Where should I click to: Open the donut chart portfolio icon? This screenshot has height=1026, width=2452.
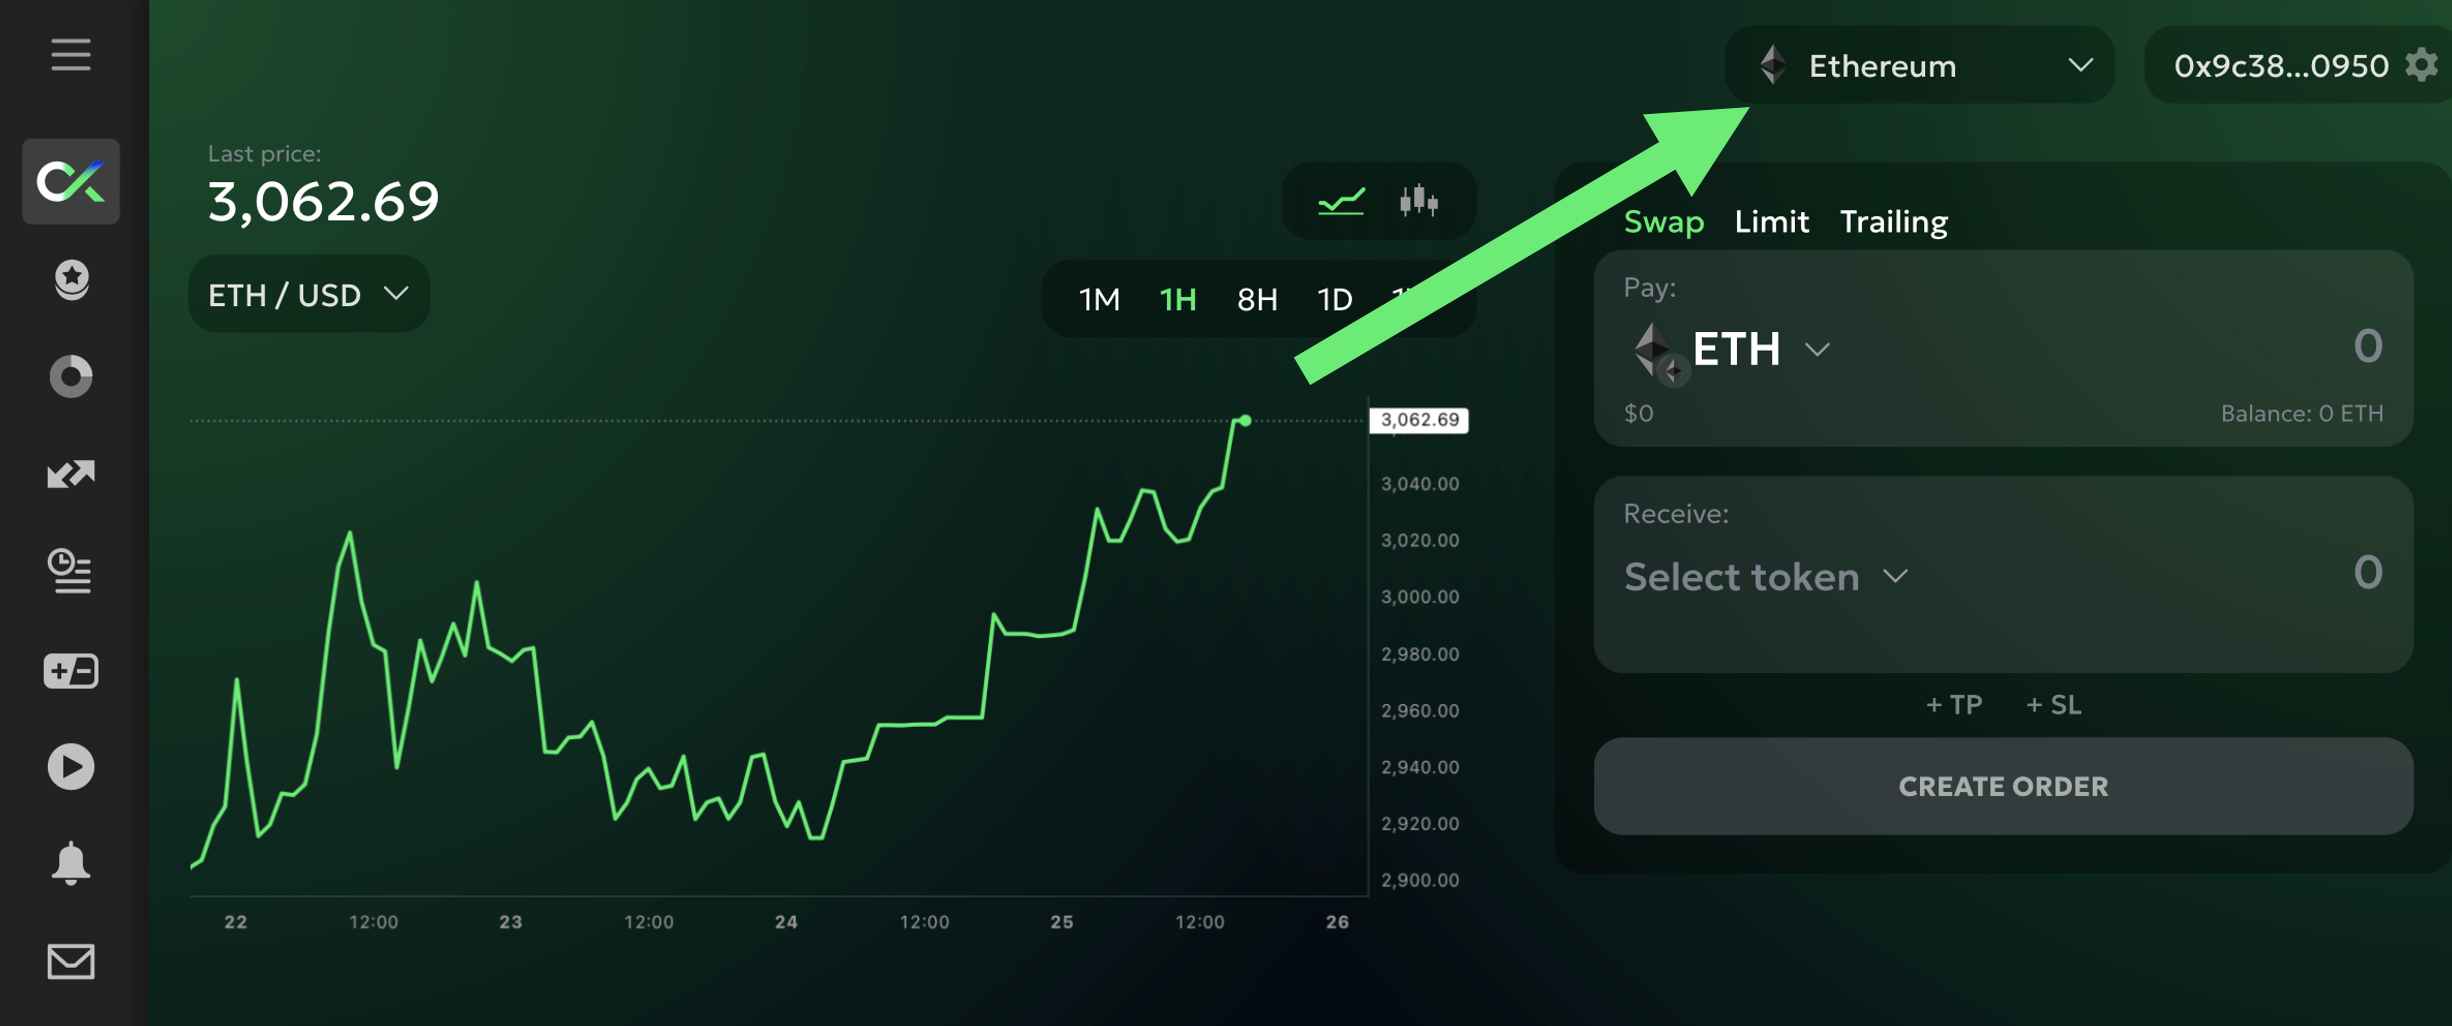[x=71, y=377]
